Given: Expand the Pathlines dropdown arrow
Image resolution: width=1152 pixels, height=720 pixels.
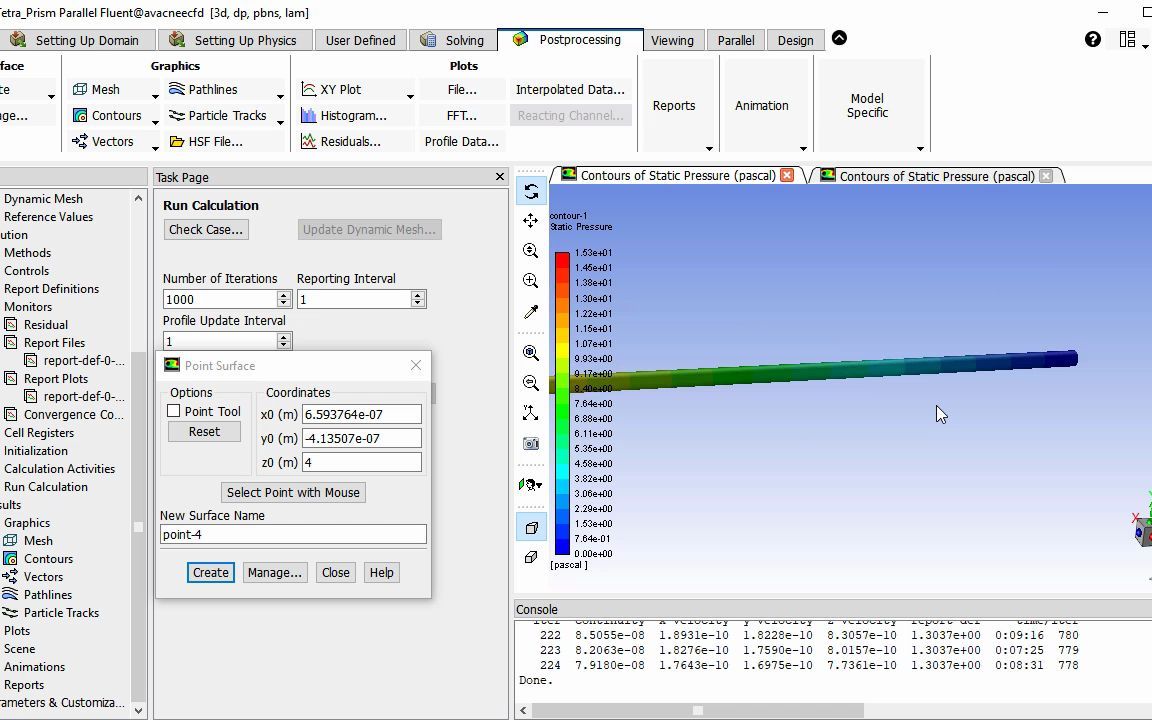Looking at the screenshot, I should [x=281, y=96].
